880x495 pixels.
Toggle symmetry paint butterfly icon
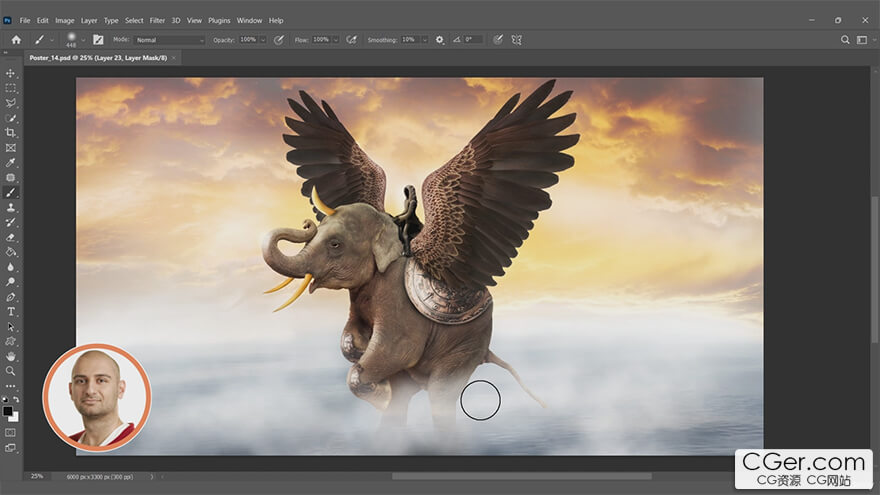point(517,40)
